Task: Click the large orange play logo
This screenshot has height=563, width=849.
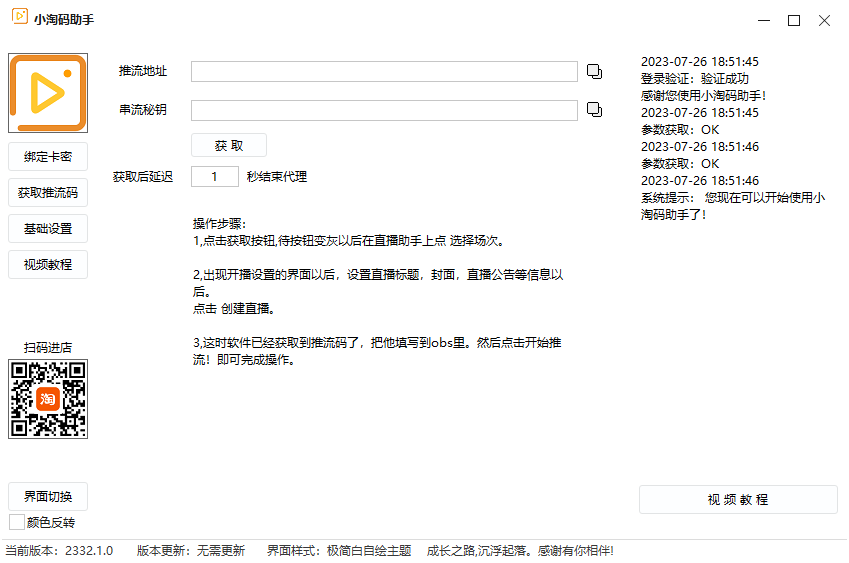Action: click(48, 94)
